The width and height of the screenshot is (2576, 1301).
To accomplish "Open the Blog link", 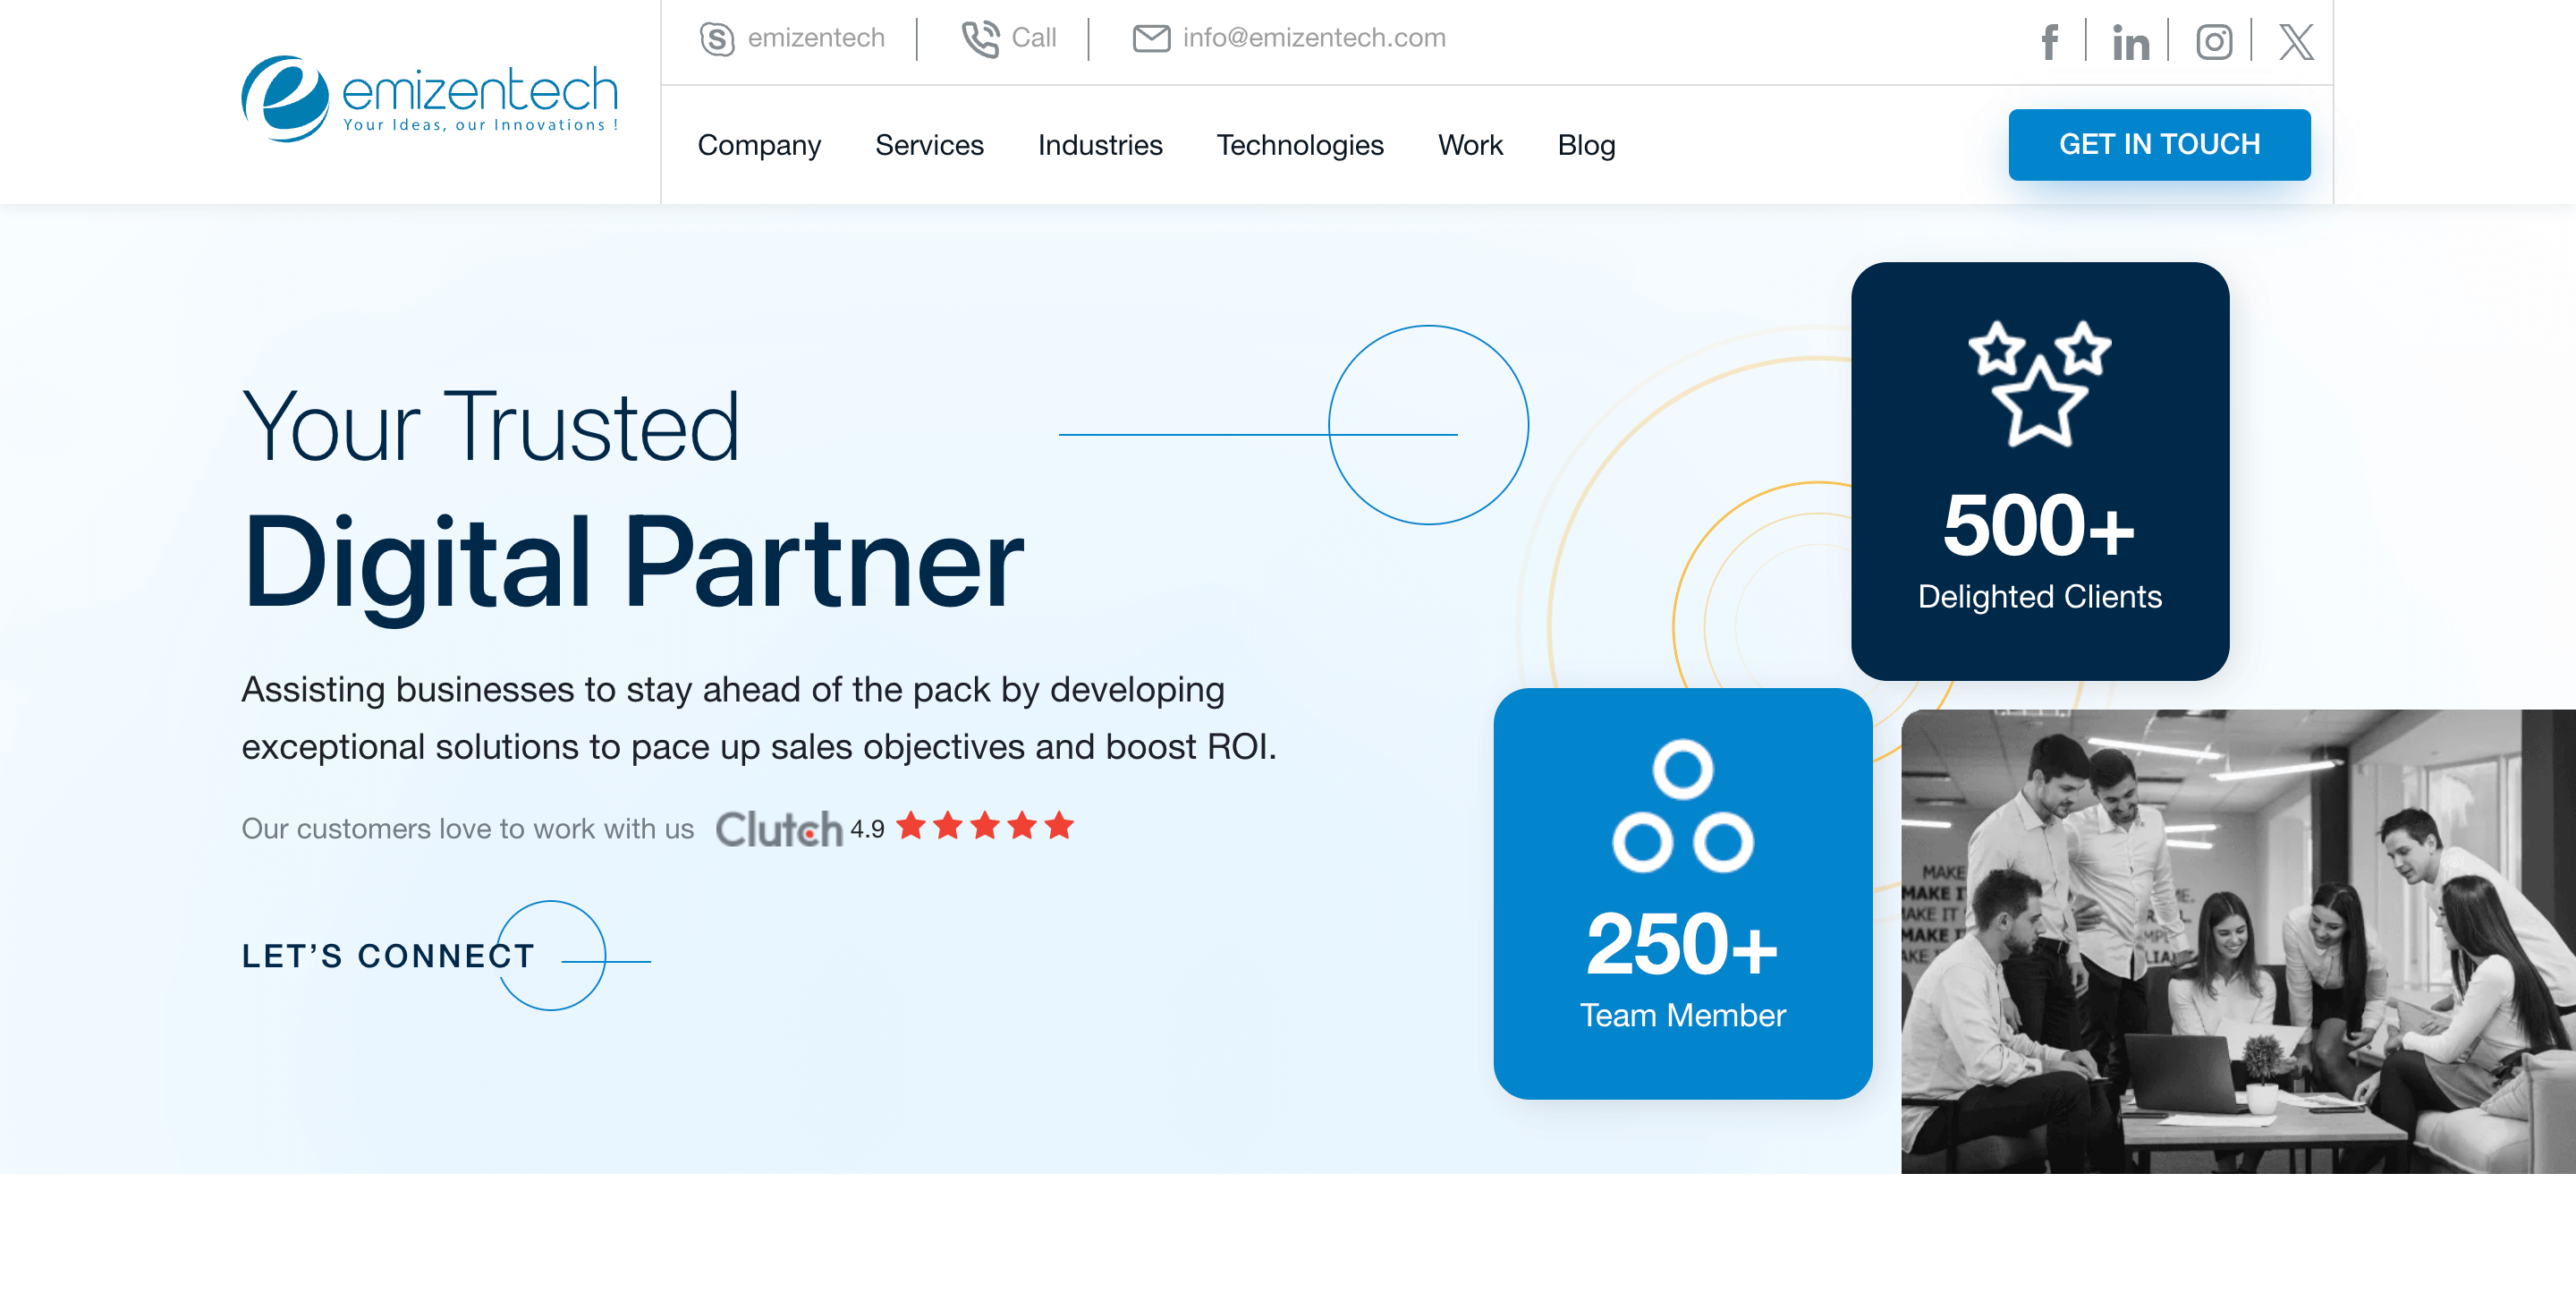I will pos(1586,145).
